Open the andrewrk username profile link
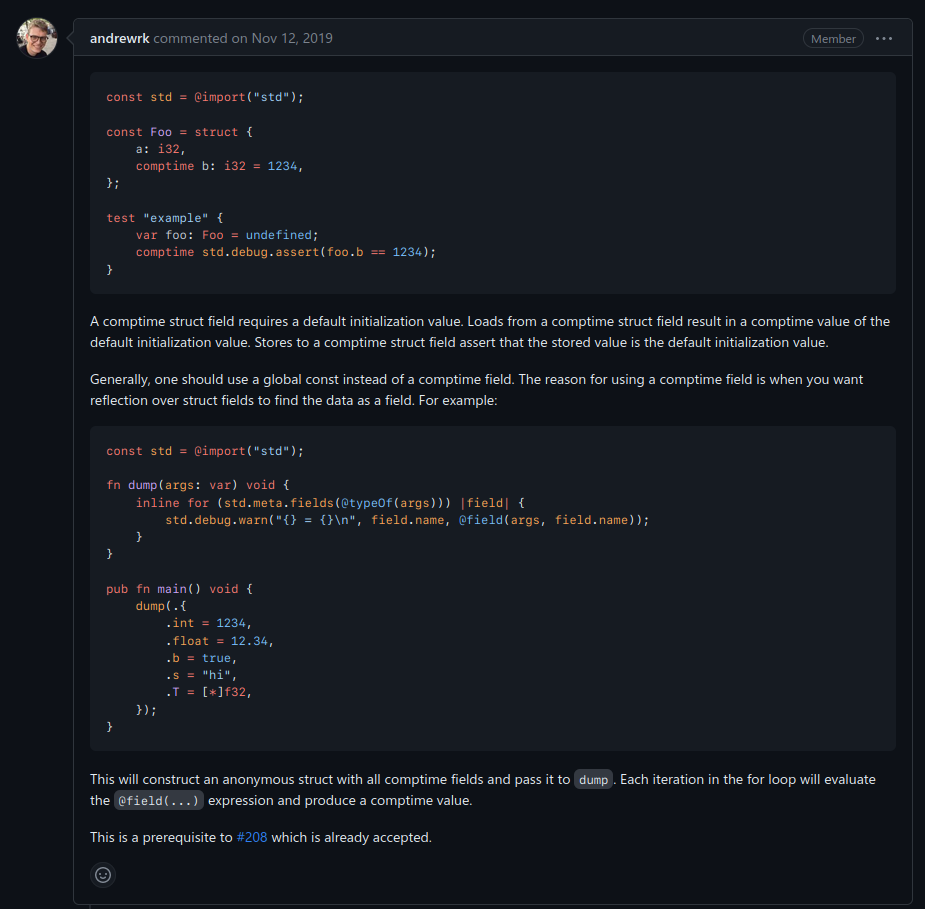The image size is (925, 909). pyautogui.click(x=119, y=39)
